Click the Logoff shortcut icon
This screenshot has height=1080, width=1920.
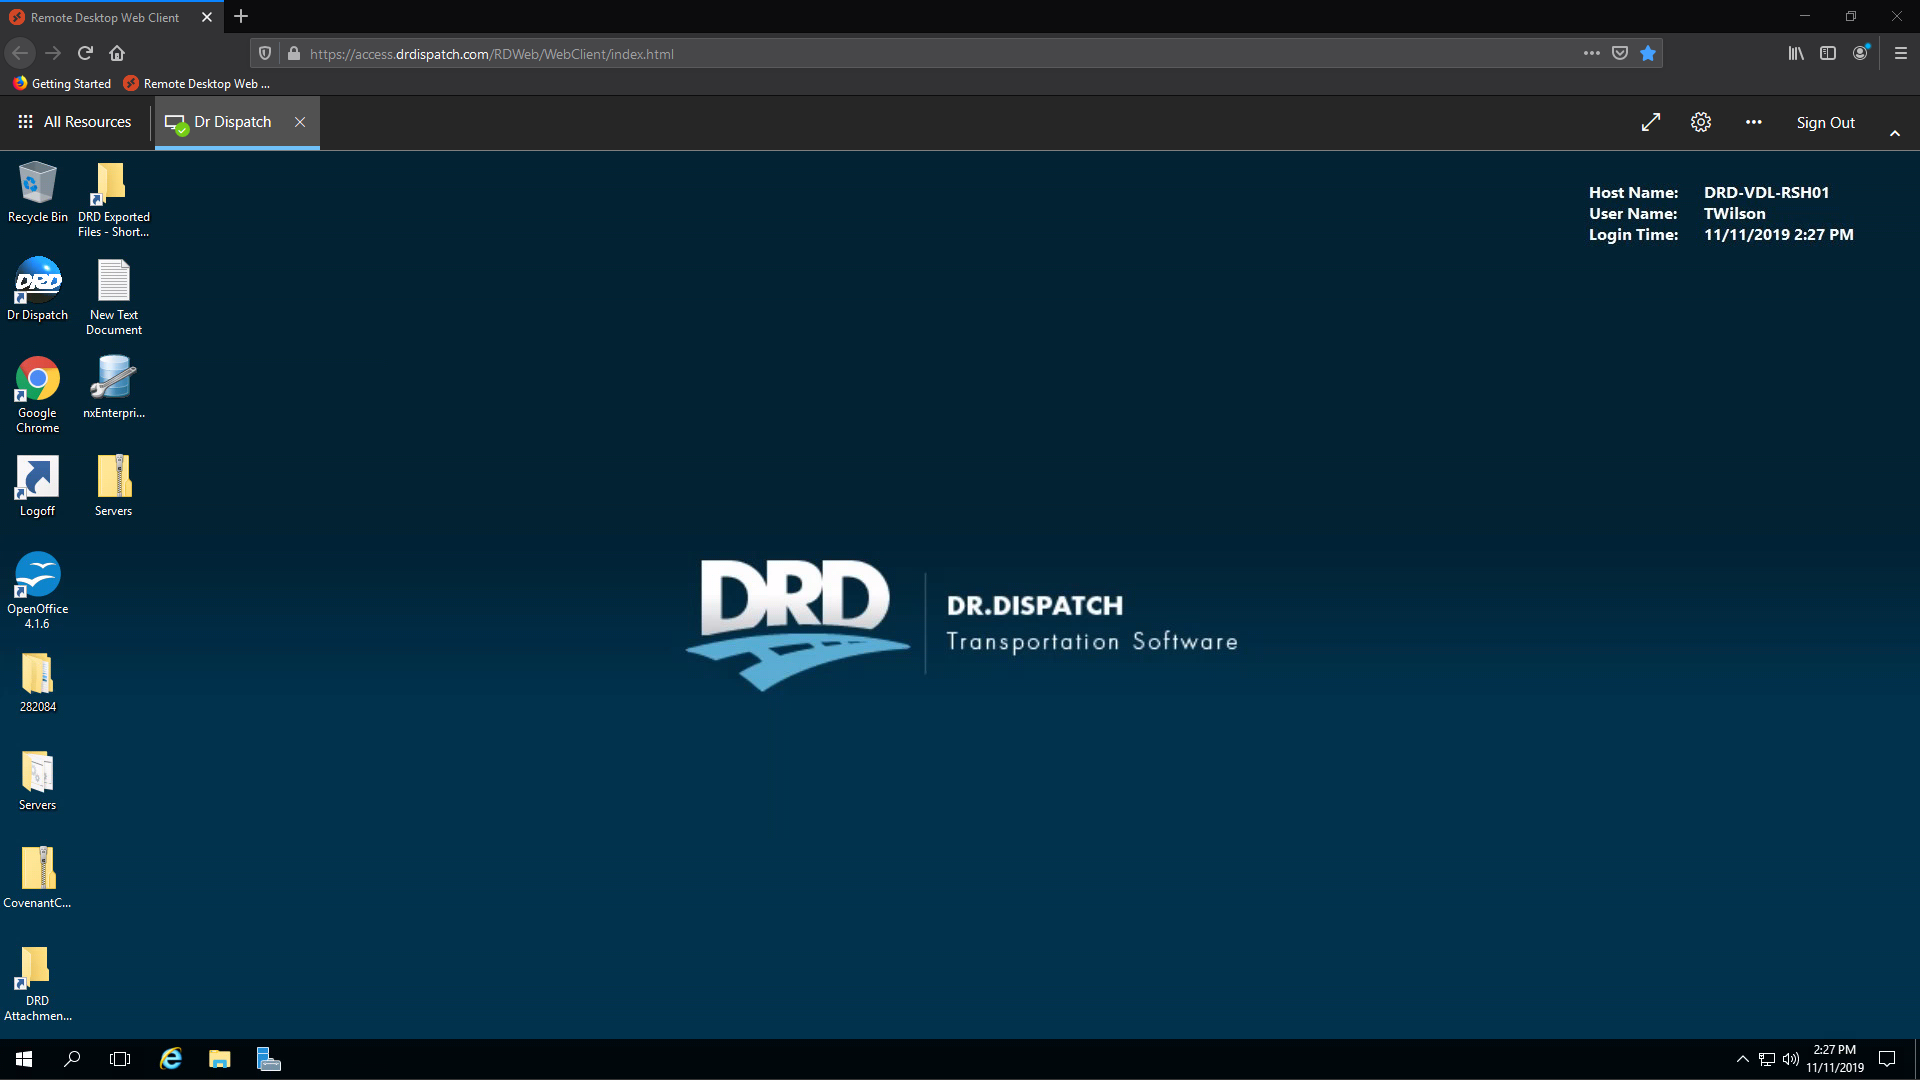coord(38,479)
